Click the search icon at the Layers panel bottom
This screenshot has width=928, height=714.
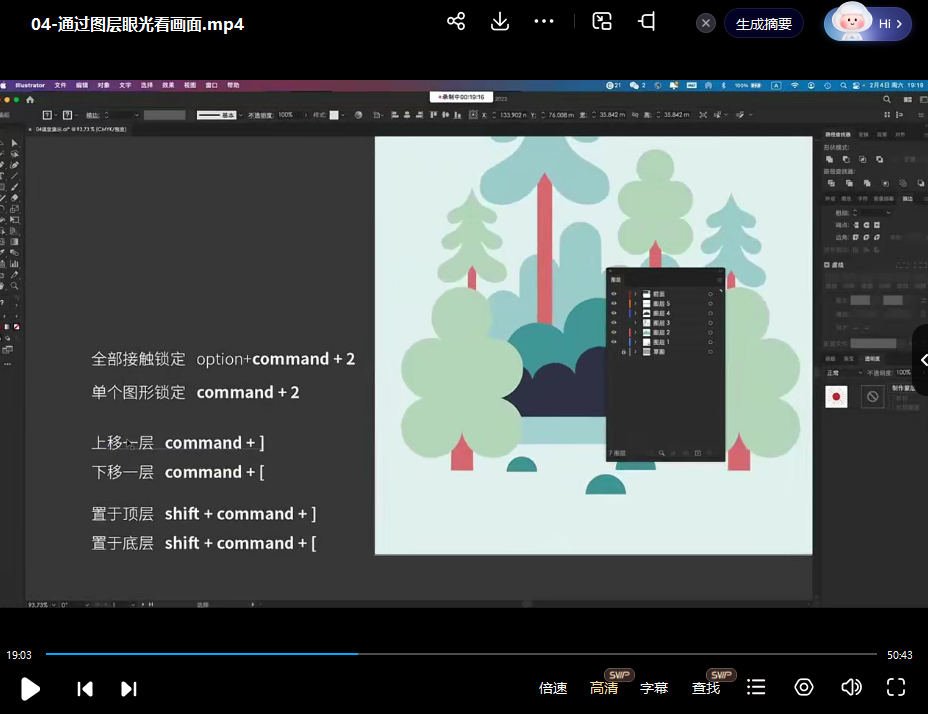click(662, 452)
